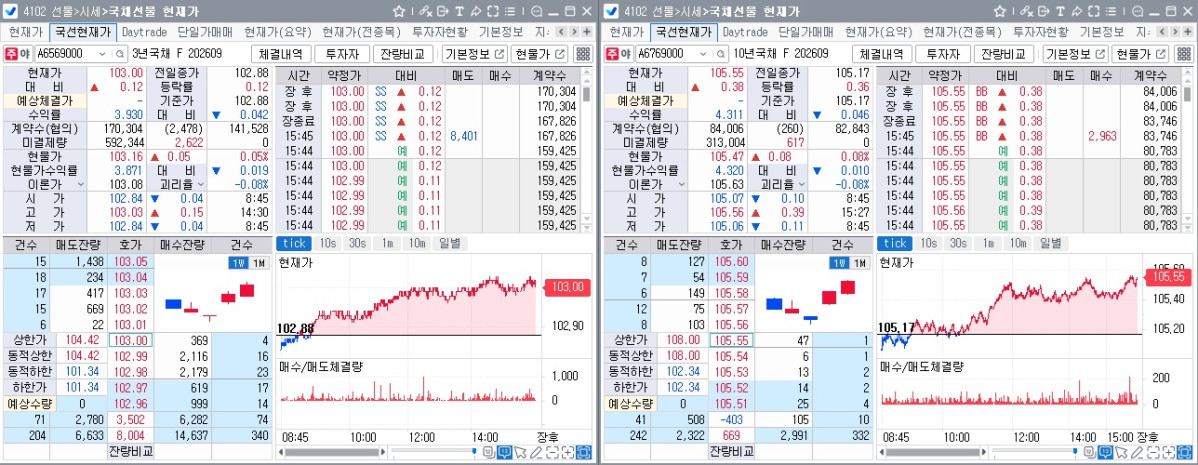Click crosshair tooltip icon under left chart
This screenshot has height=465, width=1198.
(x=505, y=452)
